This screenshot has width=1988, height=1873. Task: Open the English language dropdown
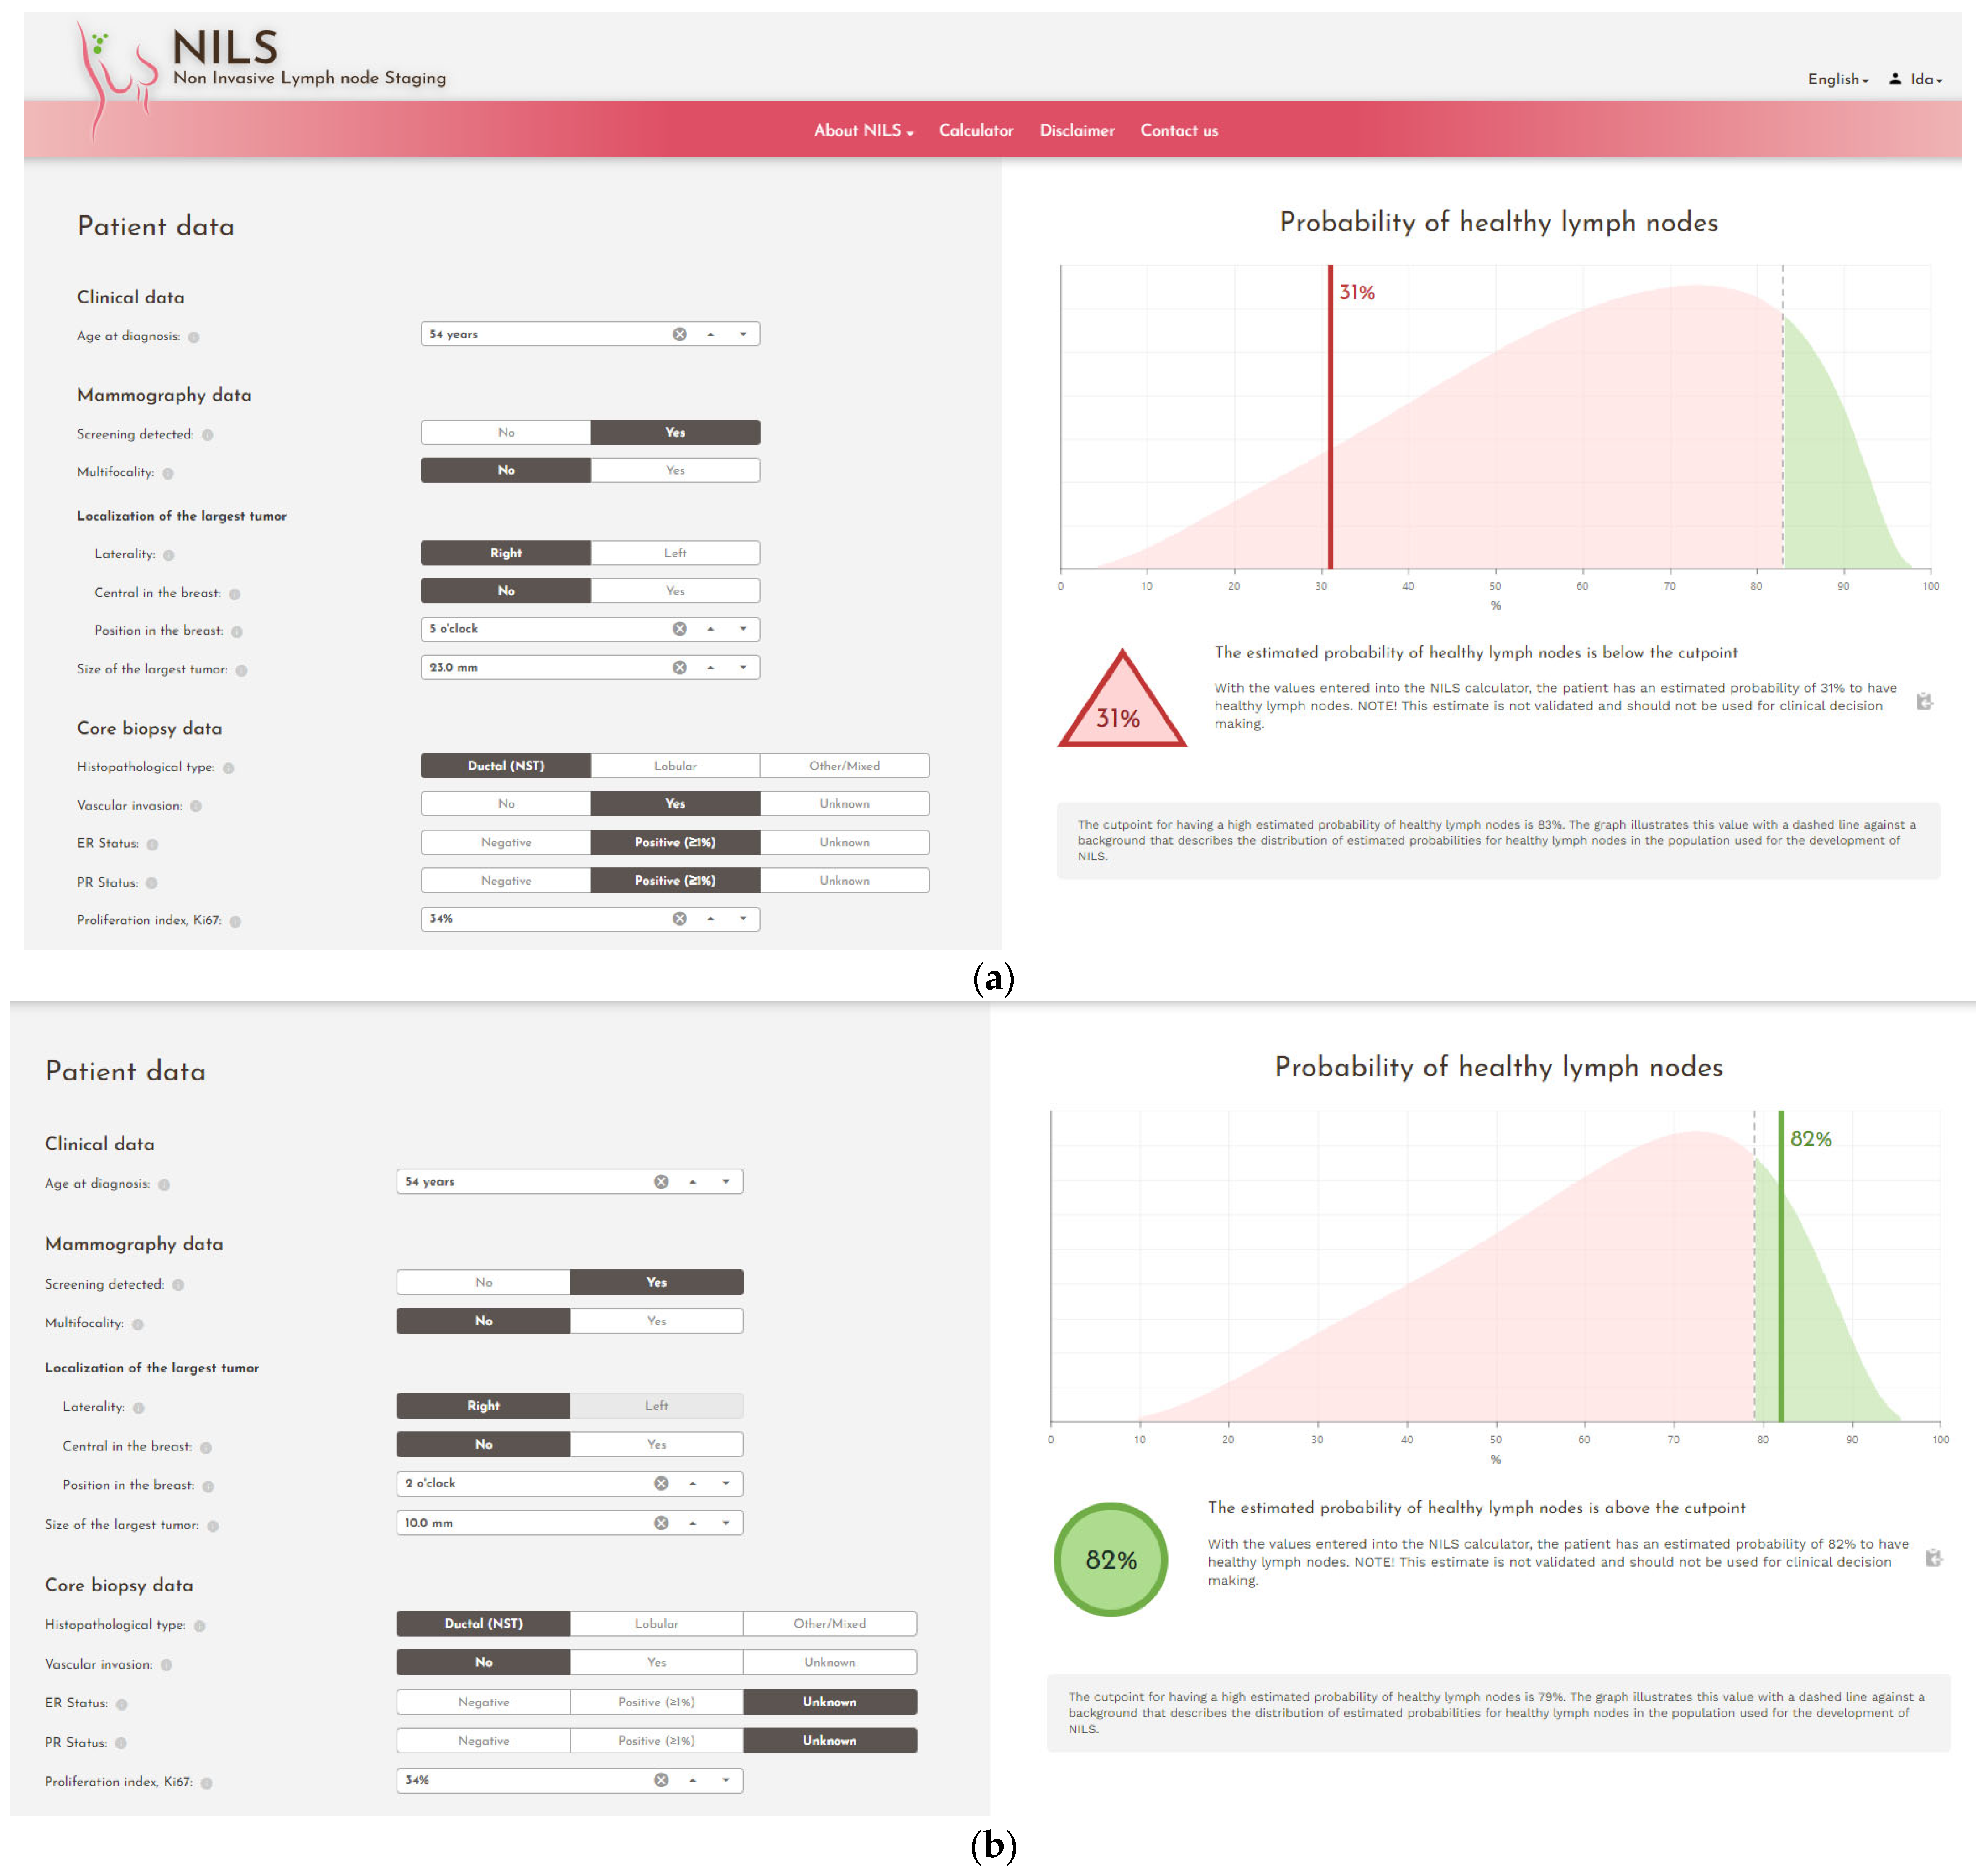point(1837,79)
